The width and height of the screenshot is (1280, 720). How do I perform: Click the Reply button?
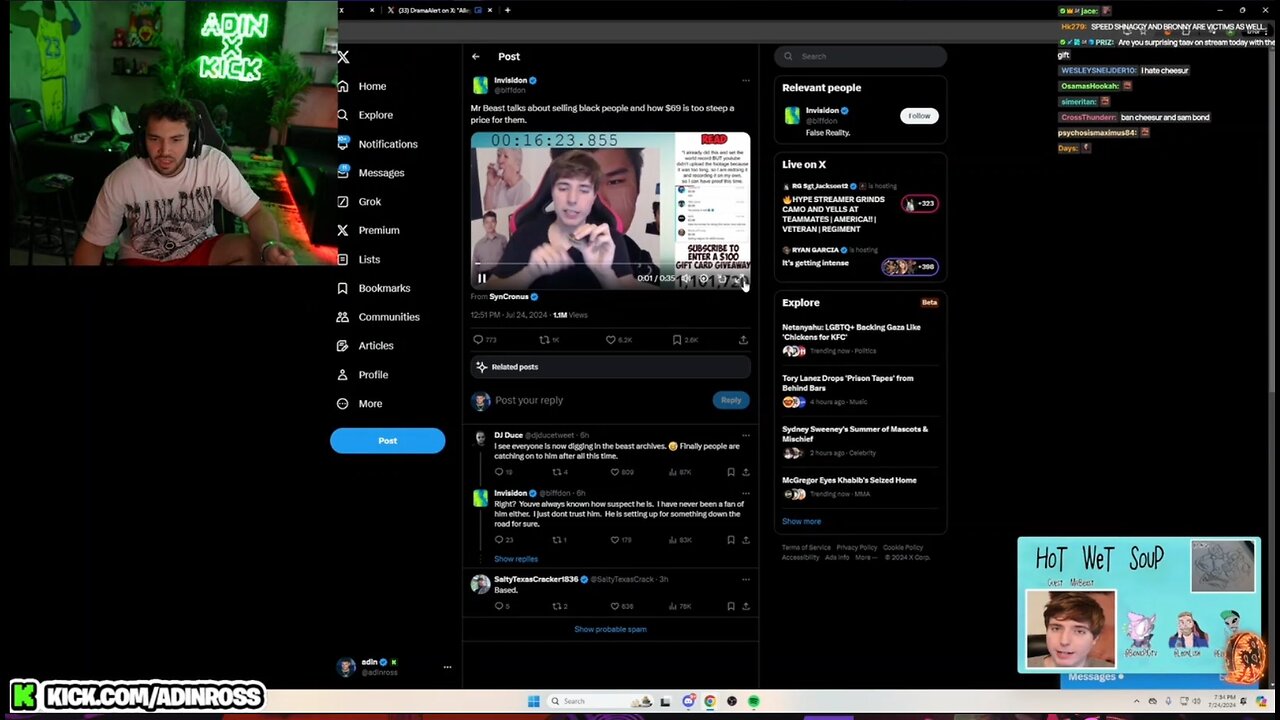tap(731, 400)
